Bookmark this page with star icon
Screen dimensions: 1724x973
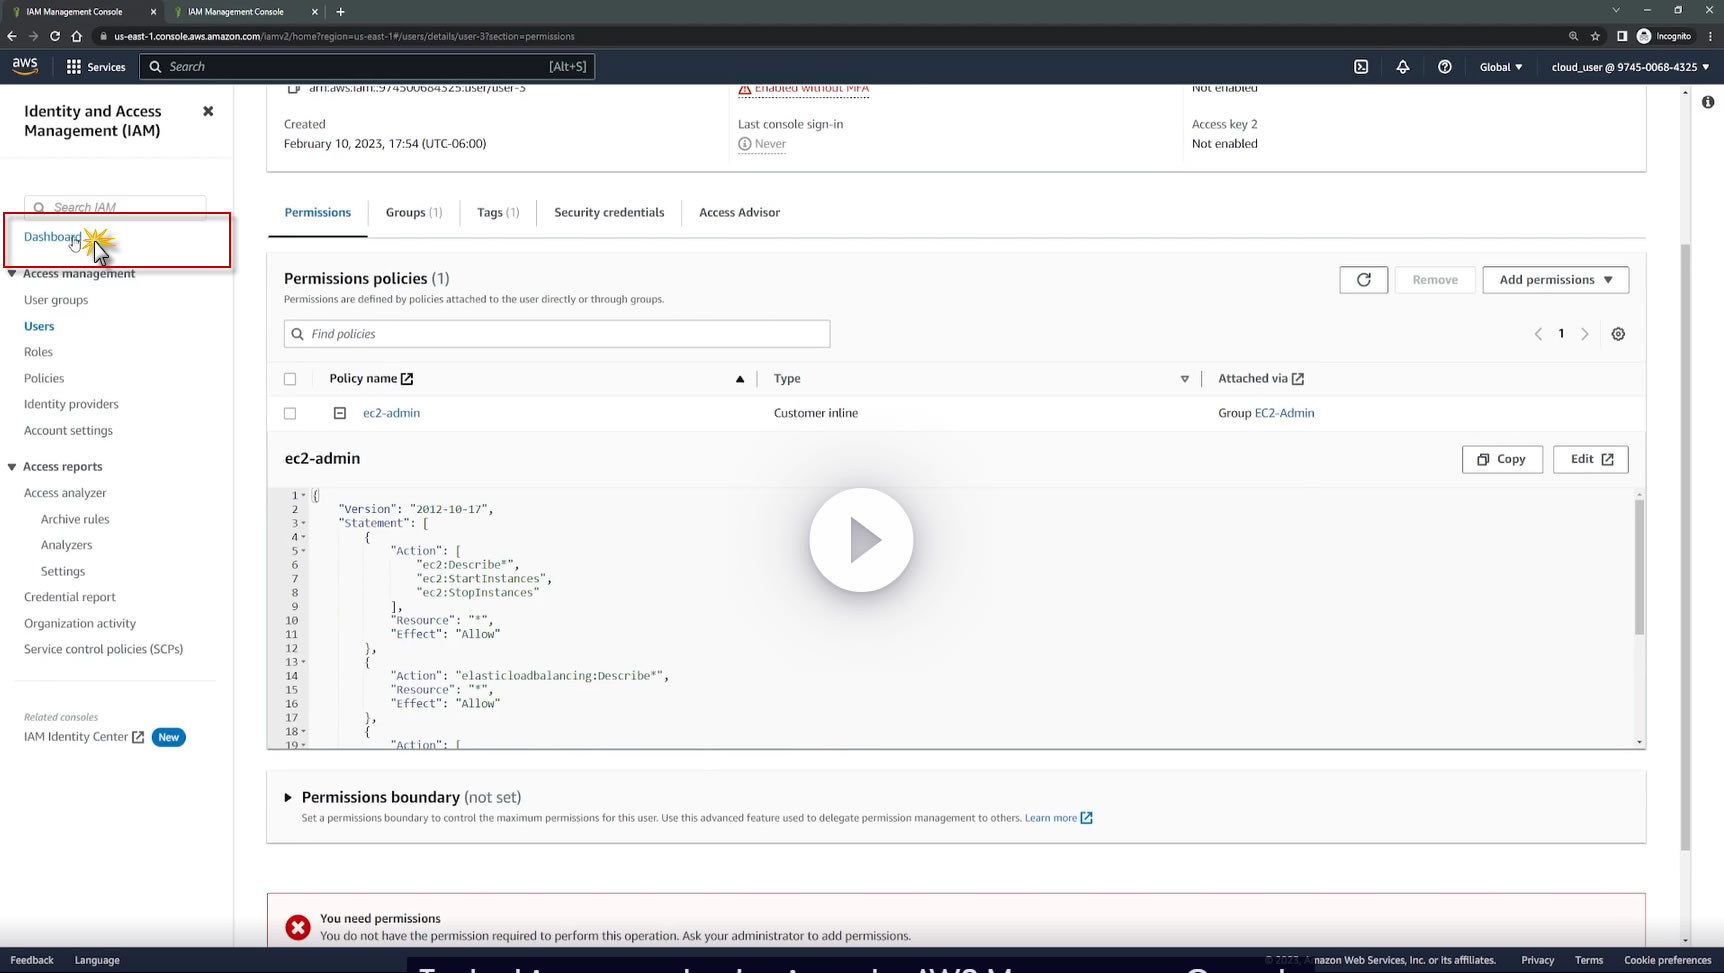[1595, 36]
